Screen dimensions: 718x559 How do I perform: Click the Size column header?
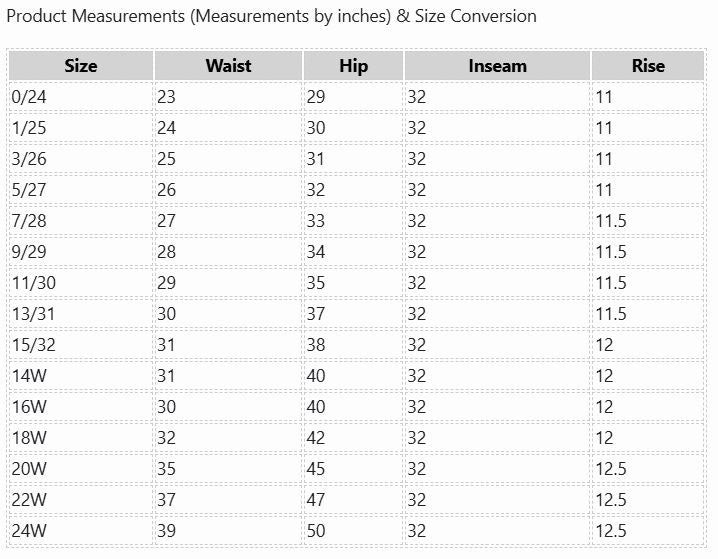tap(81, 66)
